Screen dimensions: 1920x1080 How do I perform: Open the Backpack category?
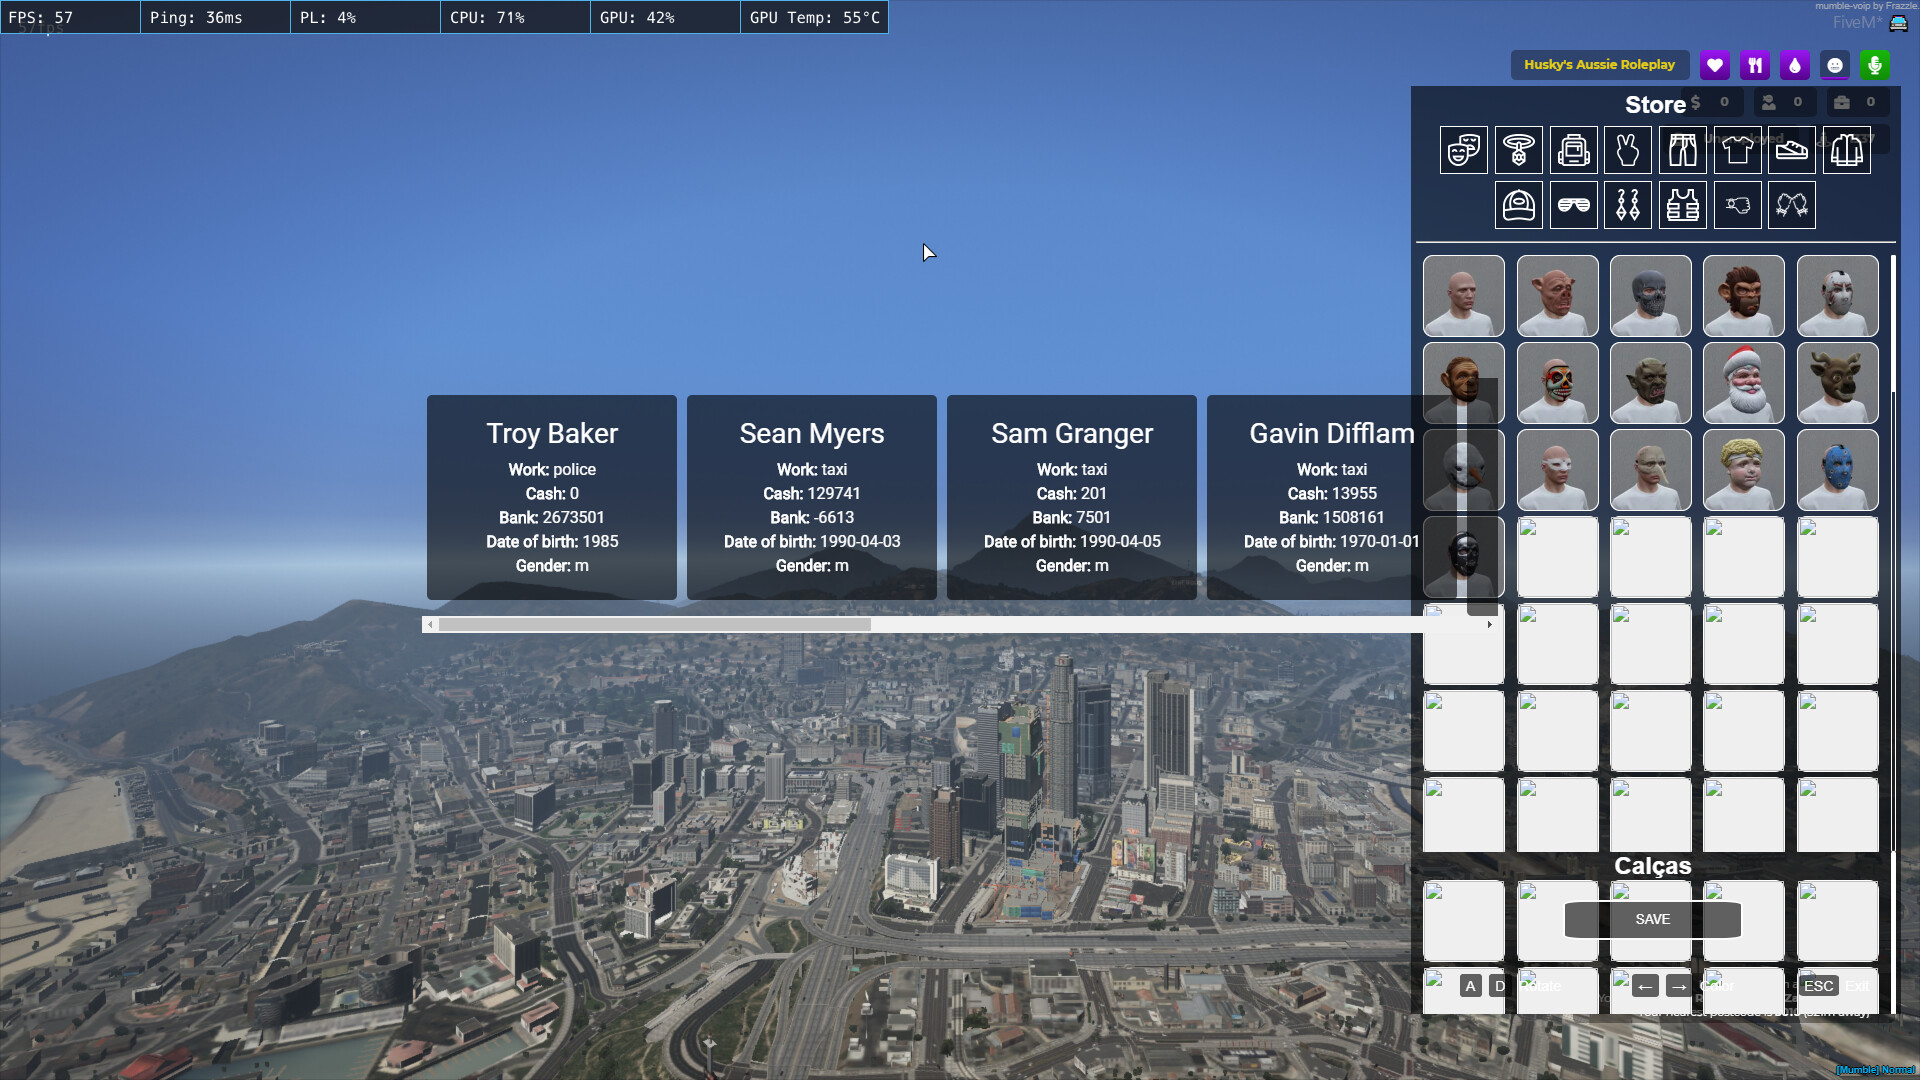(x=1574, y=149)
